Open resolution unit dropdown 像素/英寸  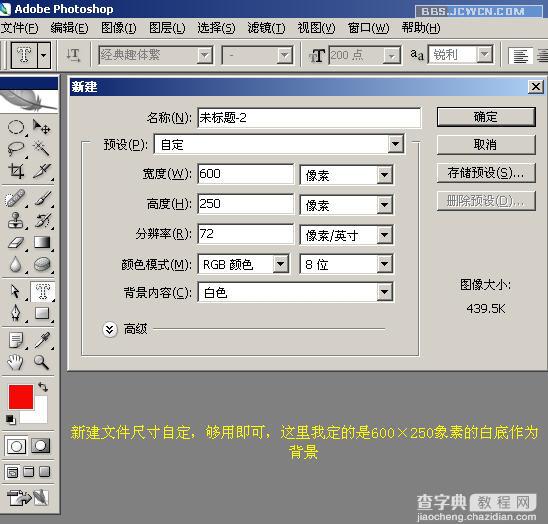pyautogui.click(x=346, y=235)
